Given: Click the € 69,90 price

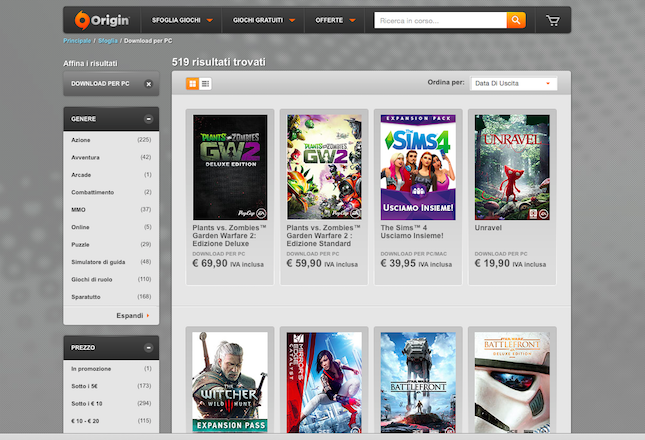Looking at the screenshot, I should coord(210,263).
